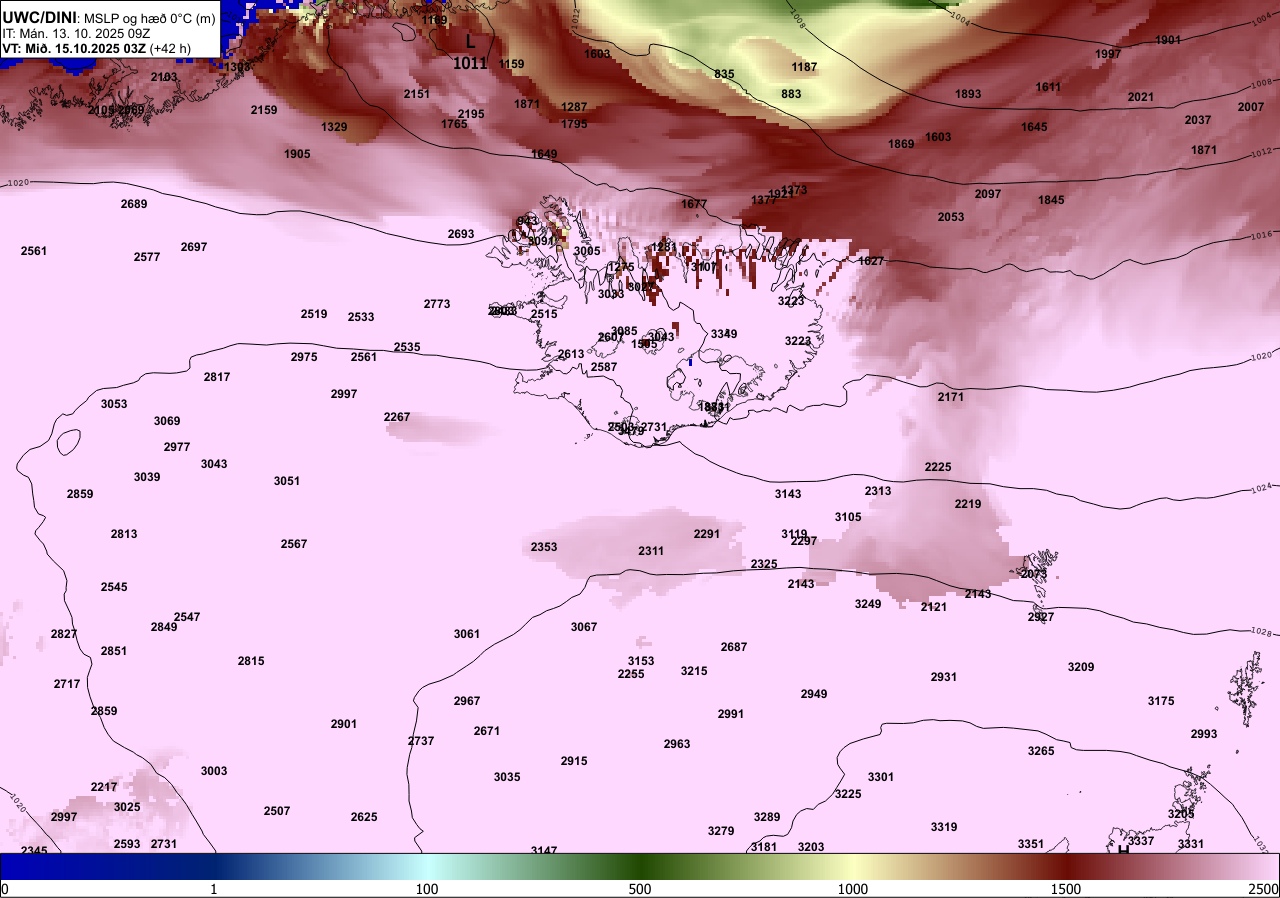Click the map value 1997
The height and width of the screenshot is (898, 1280).
point(1108,54)
